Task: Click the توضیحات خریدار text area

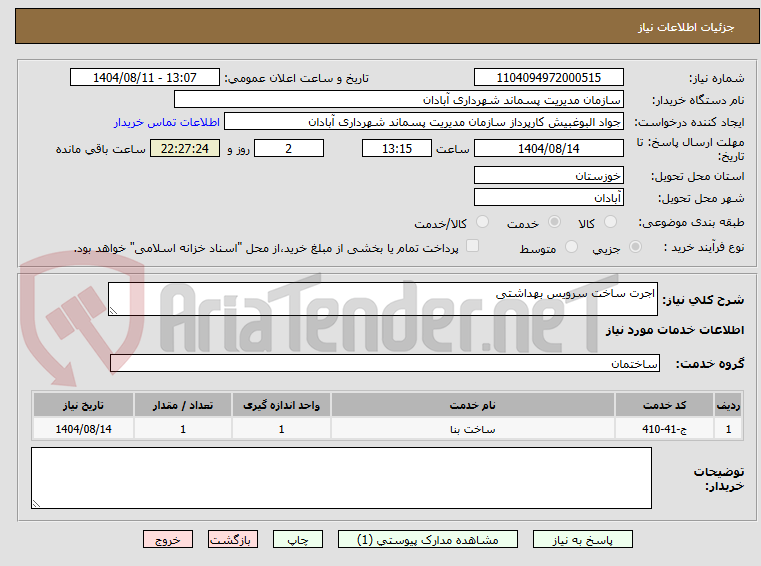Action: [341, 478]
